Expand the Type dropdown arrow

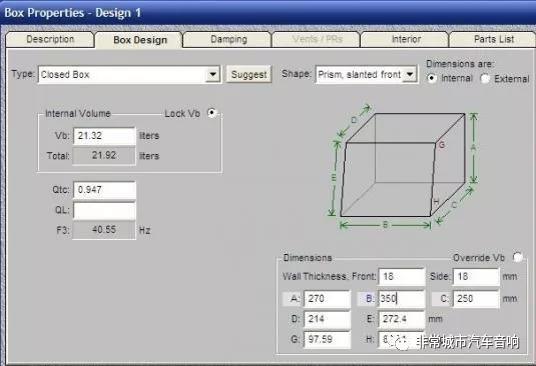[x=212, y=74]
